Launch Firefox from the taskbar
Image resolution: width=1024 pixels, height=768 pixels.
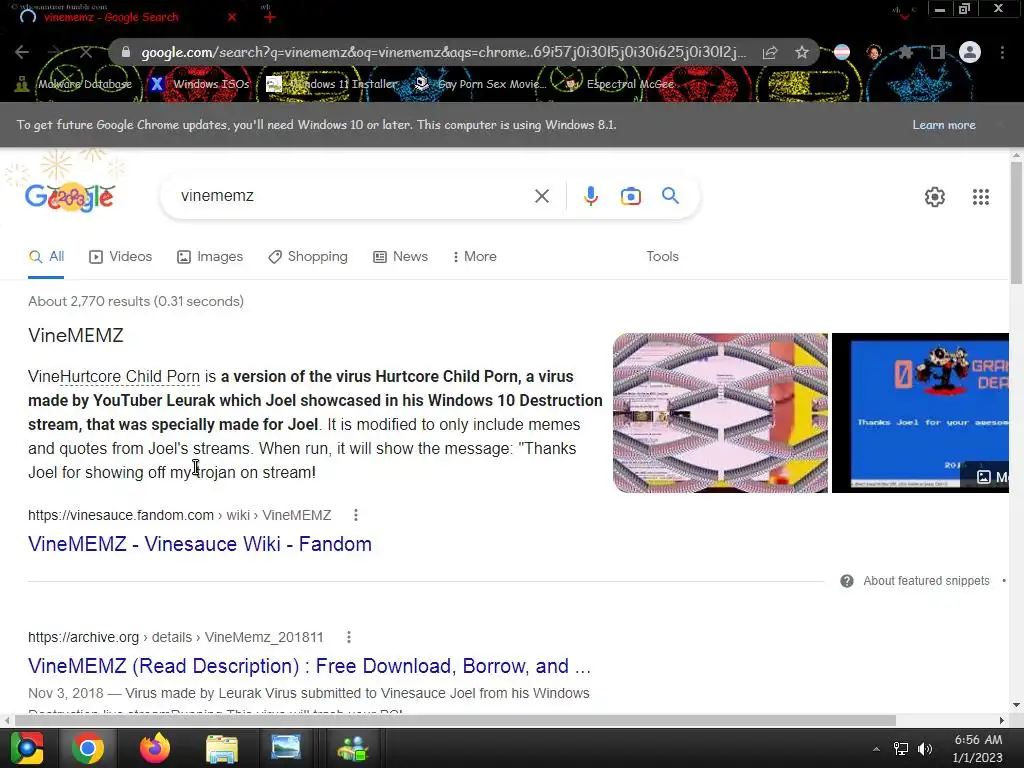(155, 748)
